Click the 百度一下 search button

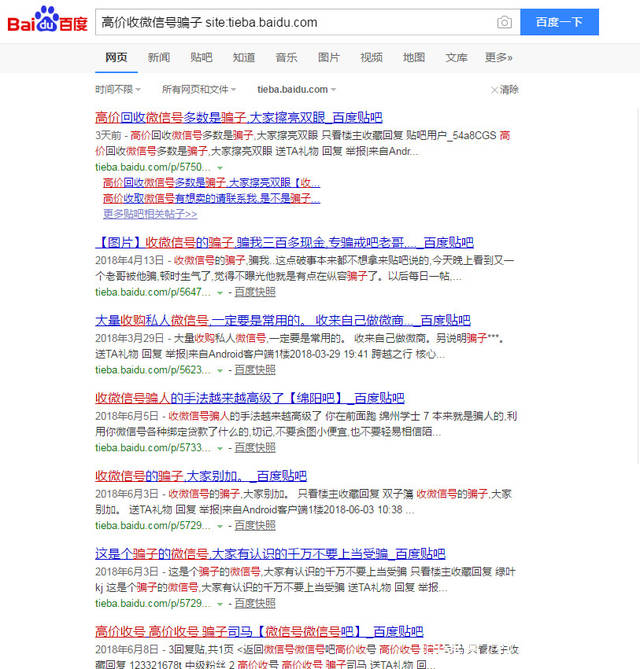pos(559,22)
